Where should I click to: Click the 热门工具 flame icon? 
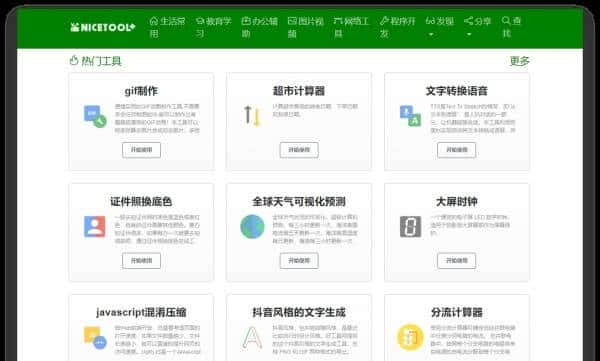(74, 60)
